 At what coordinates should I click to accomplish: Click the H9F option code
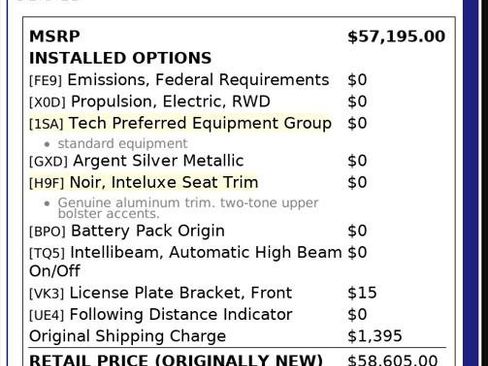(46, 183)
